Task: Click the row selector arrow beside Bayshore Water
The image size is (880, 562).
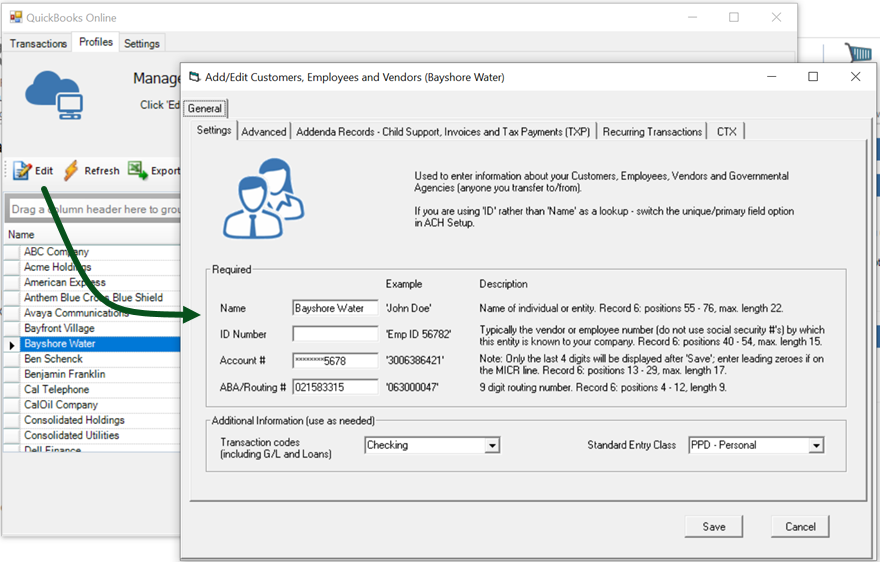Action: point(12,344)
